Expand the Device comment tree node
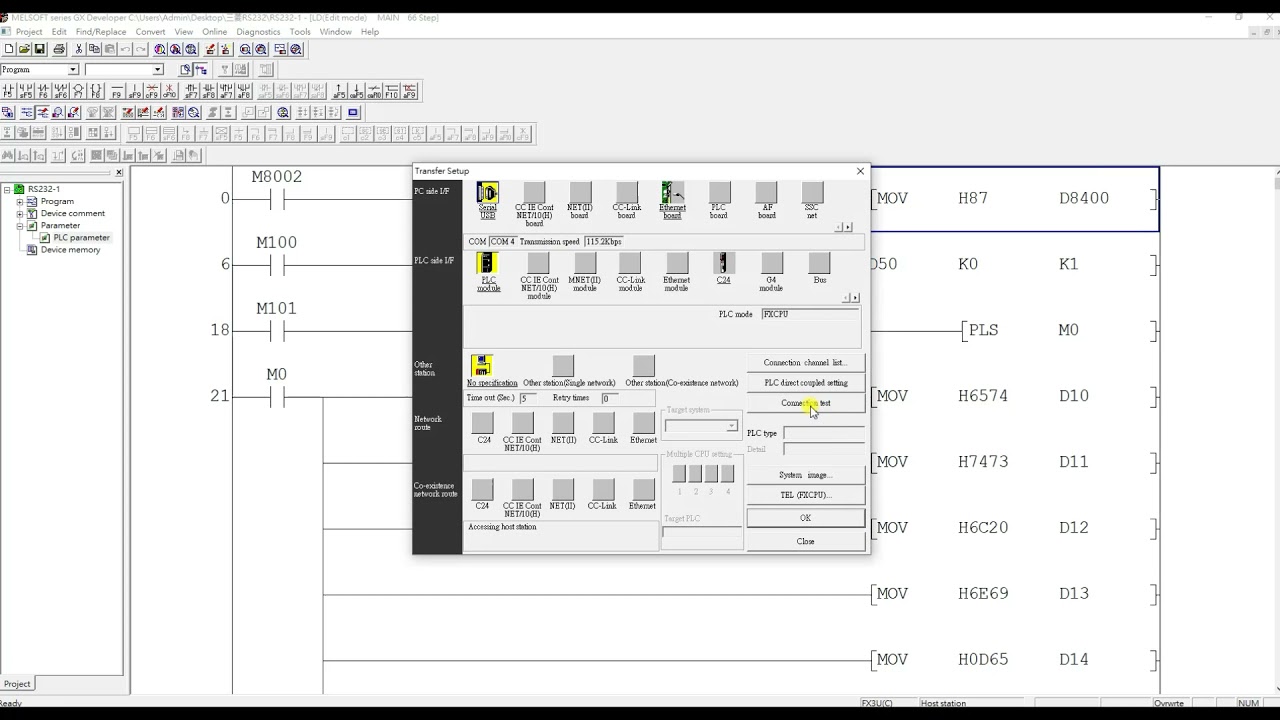Screen dimensions: 1280x720 pos(19,213)
